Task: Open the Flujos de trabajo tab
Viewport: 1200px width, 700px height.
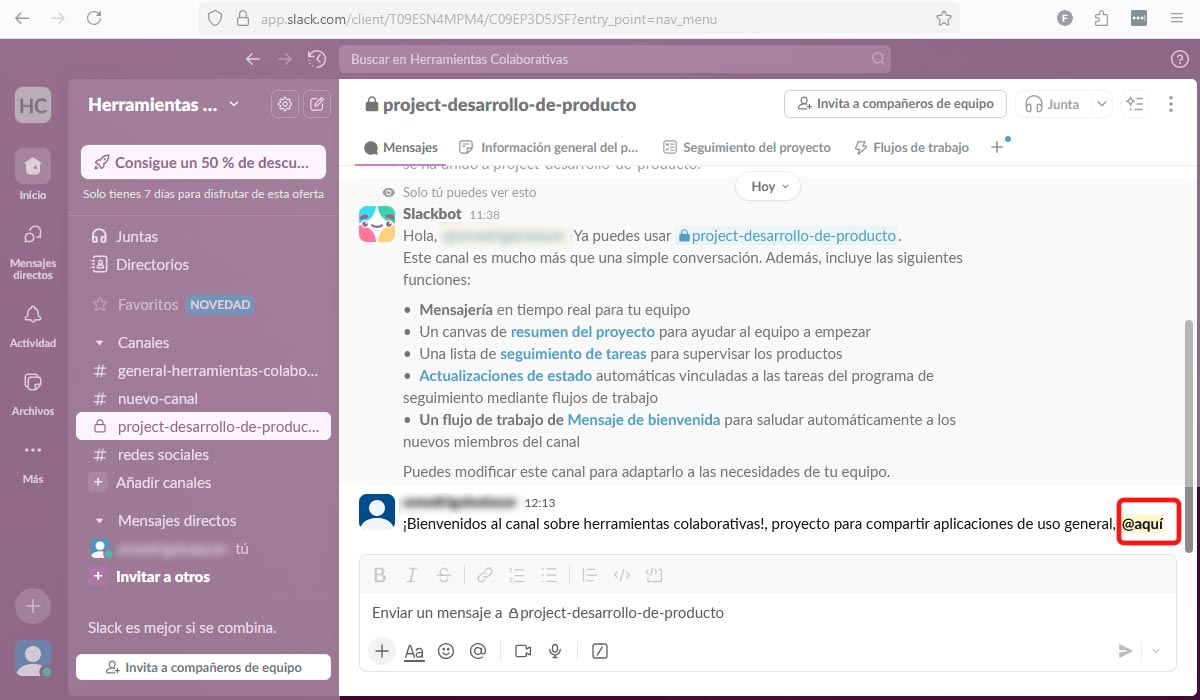Action: pyautogui.click(x=911, y=147)
